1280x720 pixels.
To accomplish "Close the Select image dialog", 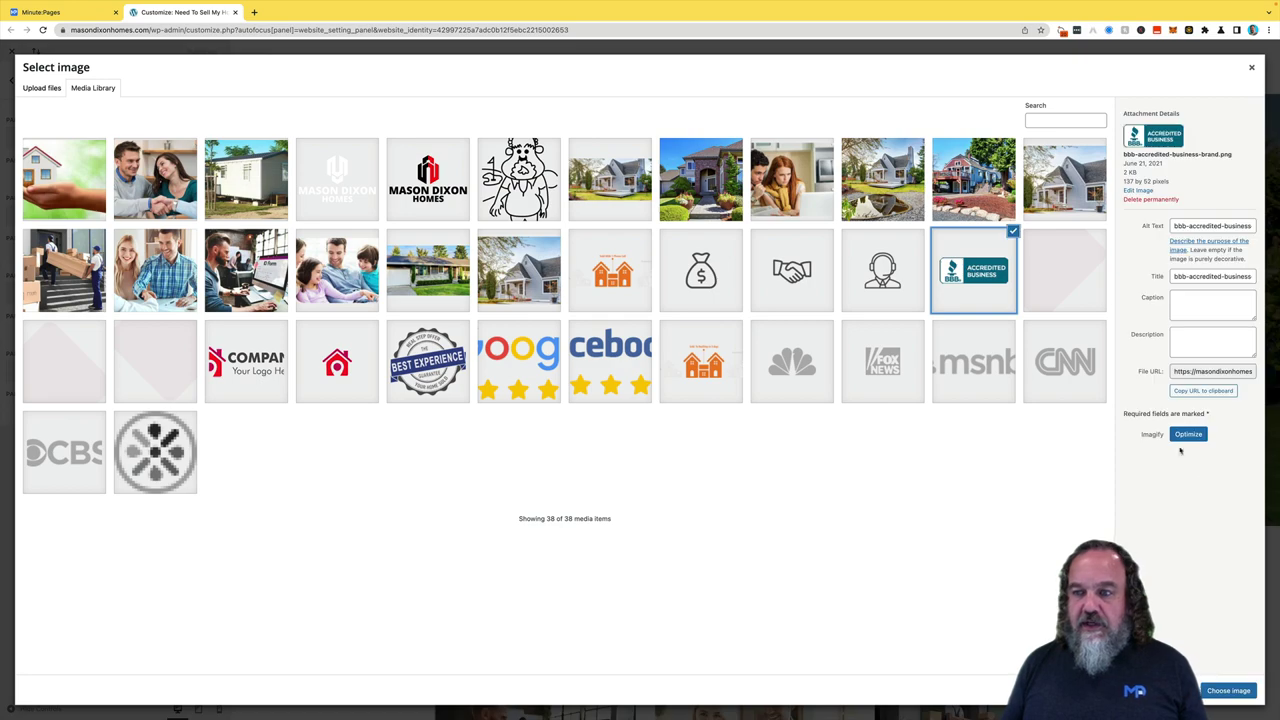I will click(1251, 67).
